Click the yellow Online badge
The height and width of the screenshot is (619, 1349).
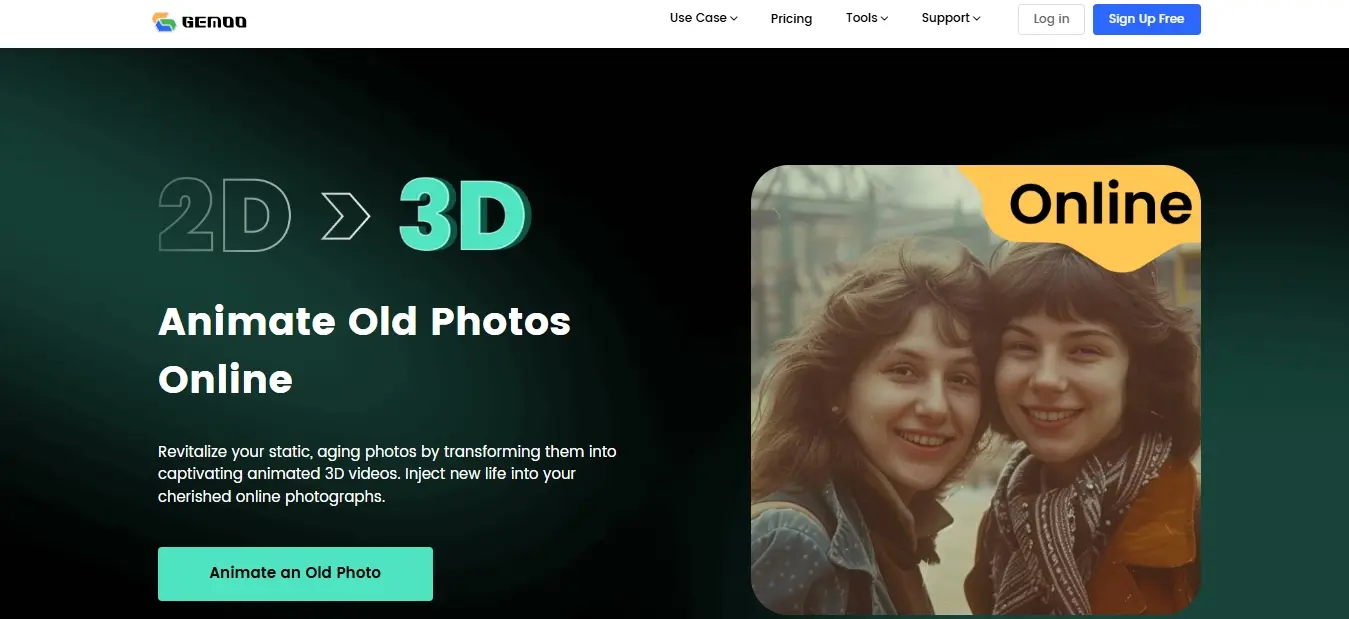tap(1100, 206)
